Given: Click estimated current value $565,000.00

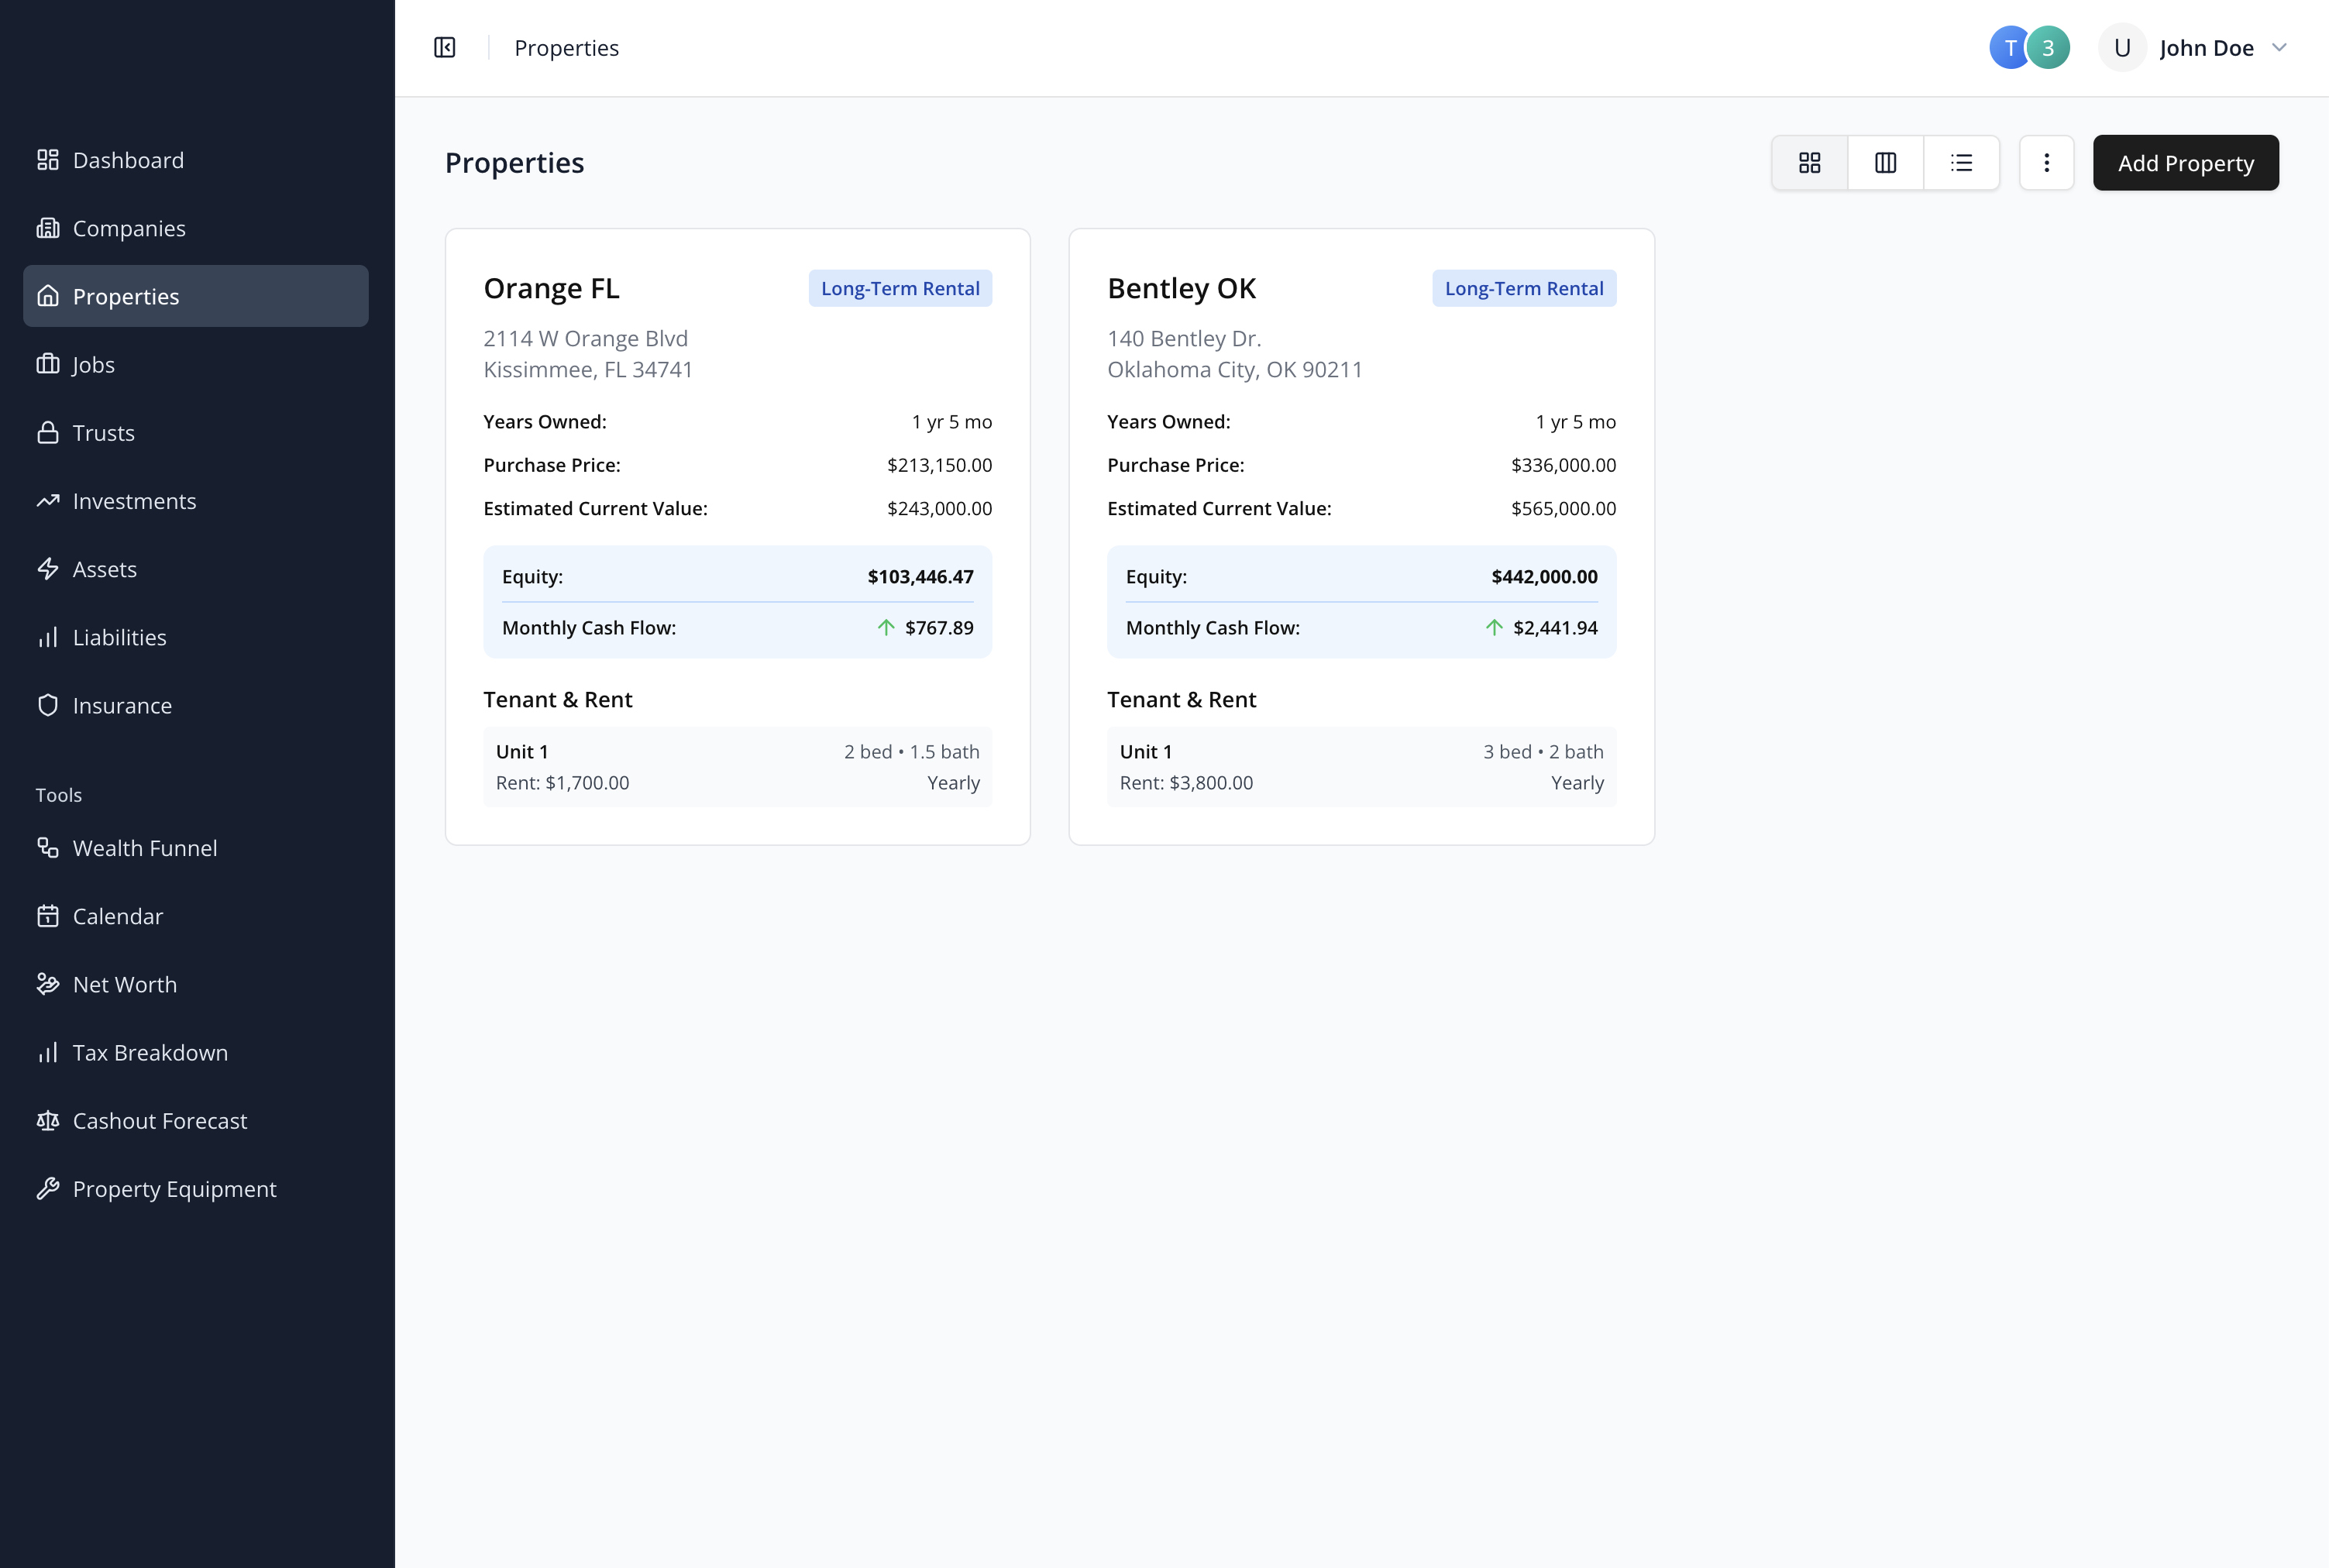Looking at the screenshot, I should click(1564, 508).
